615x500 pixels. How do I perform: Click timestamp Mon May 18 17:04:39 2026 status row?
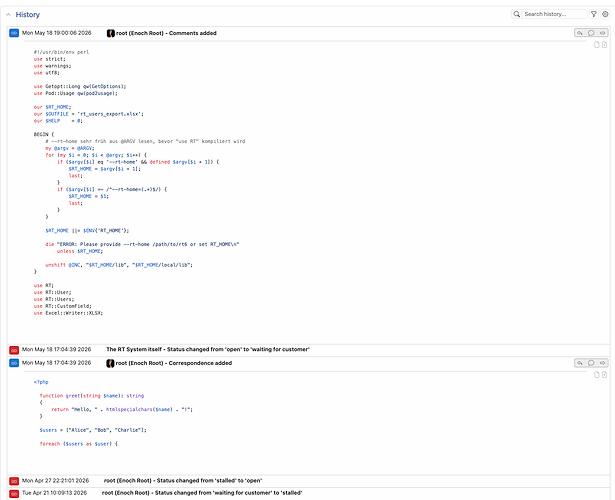(56, 349)
